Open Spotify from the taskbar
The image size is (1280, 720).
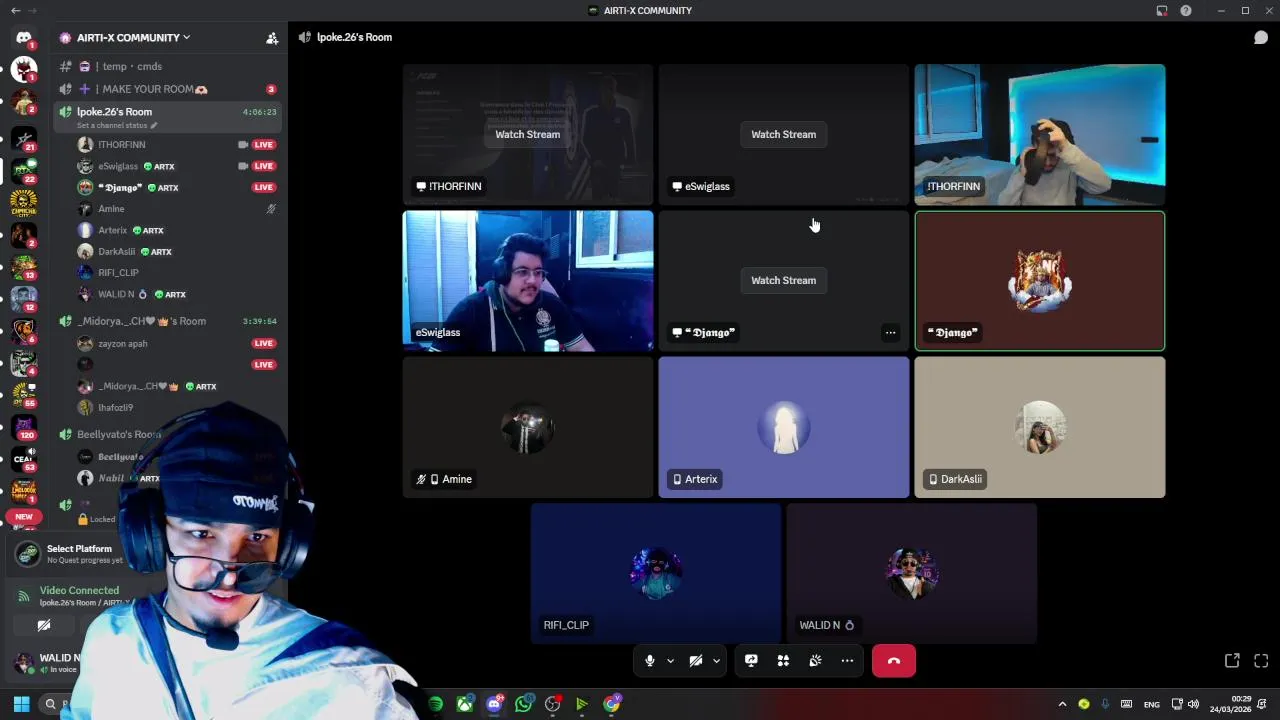pyautogui.click(x=436, y=704)
